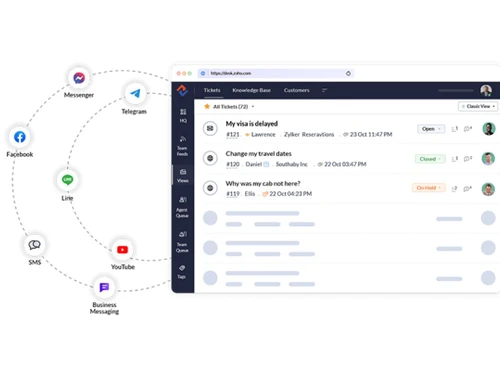The image size is (500, 375).
Task: Click thread count icon on visa ticket
Action: pos(454,129)
